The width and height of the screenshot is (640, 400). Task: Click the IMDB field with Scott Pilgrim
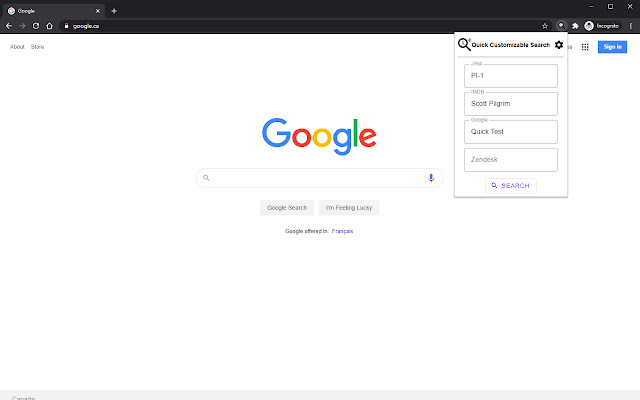pyautogui.click(x=511, y=104)
